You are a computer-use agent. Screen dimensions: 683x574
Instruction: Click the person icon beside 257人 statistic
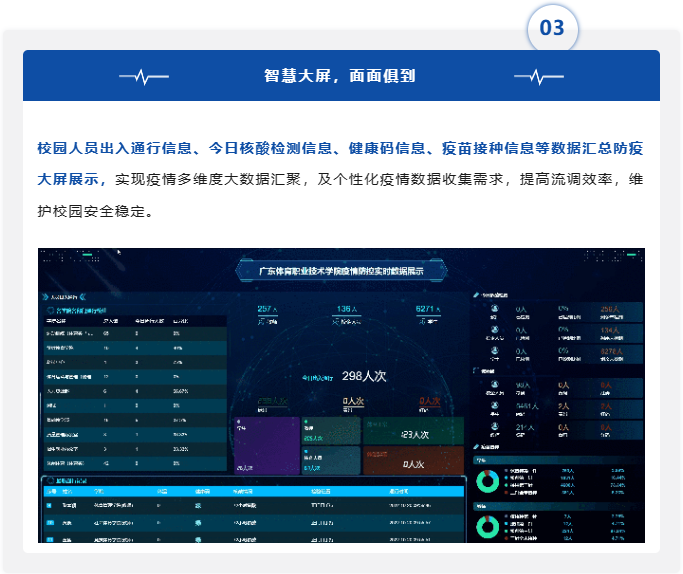tap(262, 322)
